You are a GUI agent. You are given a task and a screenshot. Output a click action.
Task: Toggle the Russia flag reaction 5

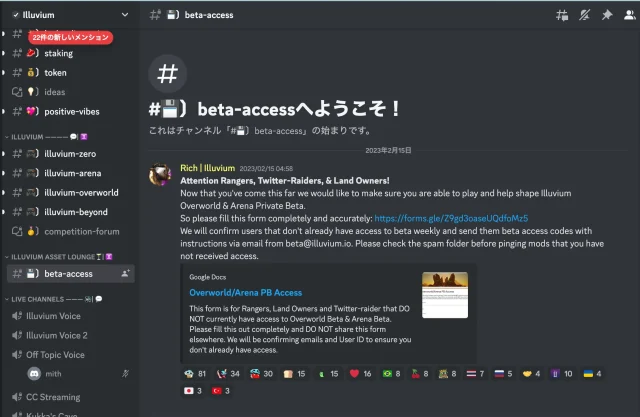pos(503,374)
